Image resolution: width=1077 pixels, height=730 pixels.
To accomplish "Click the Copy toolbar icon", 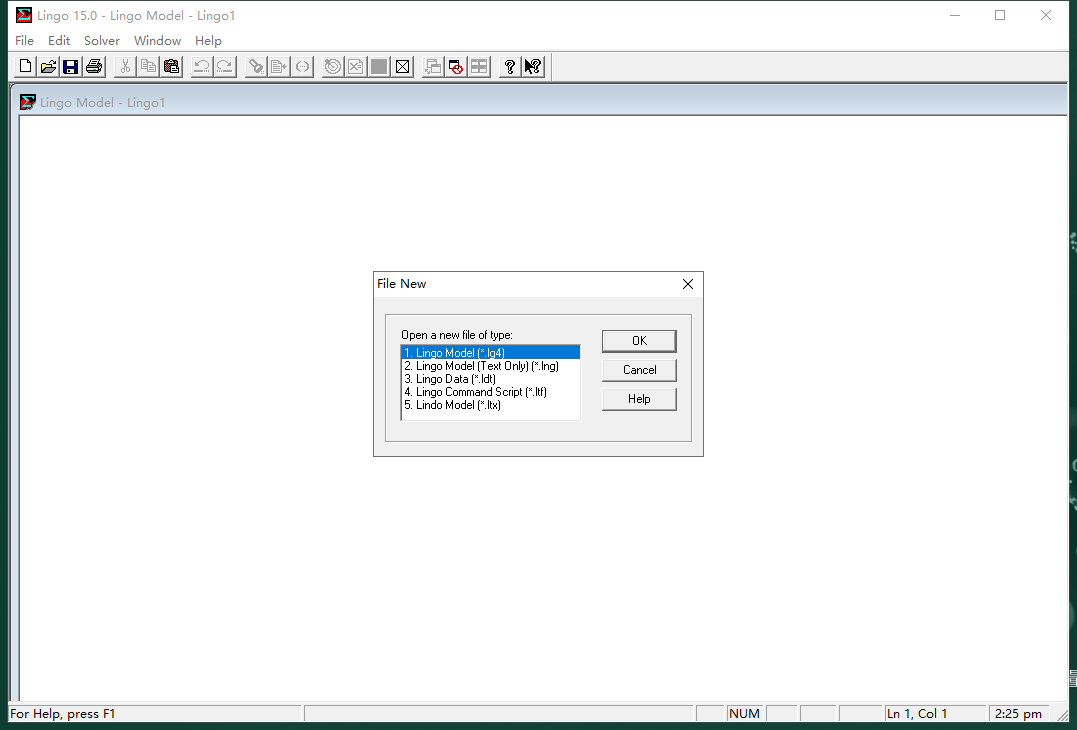I will pos(148,67).
